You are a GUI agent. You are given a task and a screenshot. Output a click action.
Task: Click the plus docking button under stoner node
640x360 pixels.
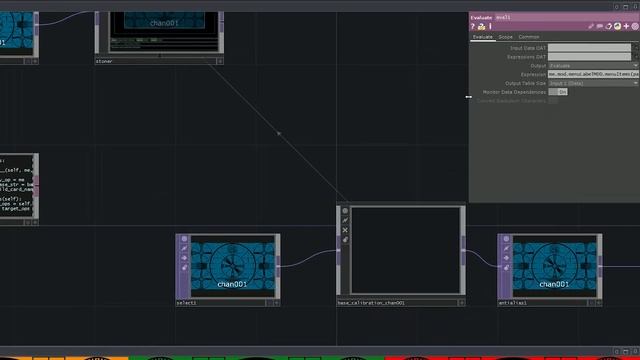click(220, 61)
